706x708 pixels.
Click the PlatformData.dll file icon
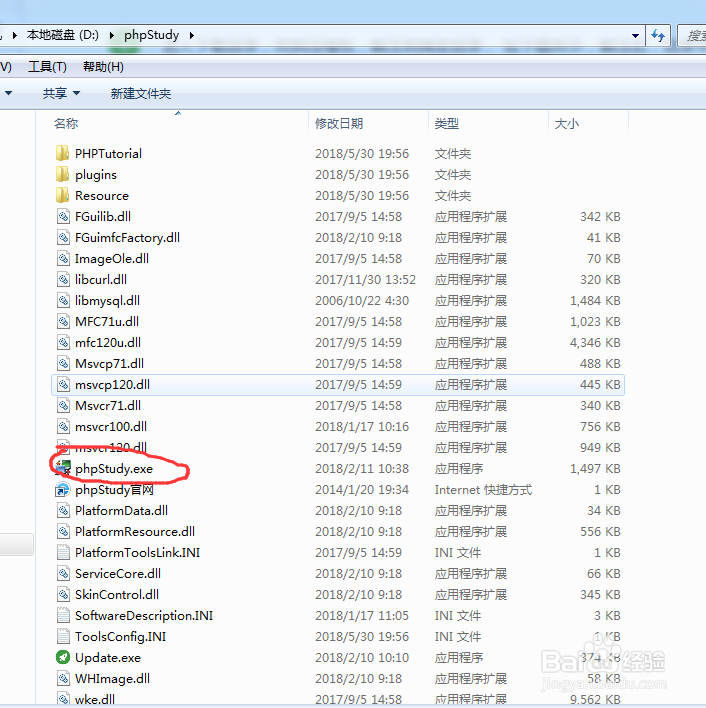(x=63, y=510)
